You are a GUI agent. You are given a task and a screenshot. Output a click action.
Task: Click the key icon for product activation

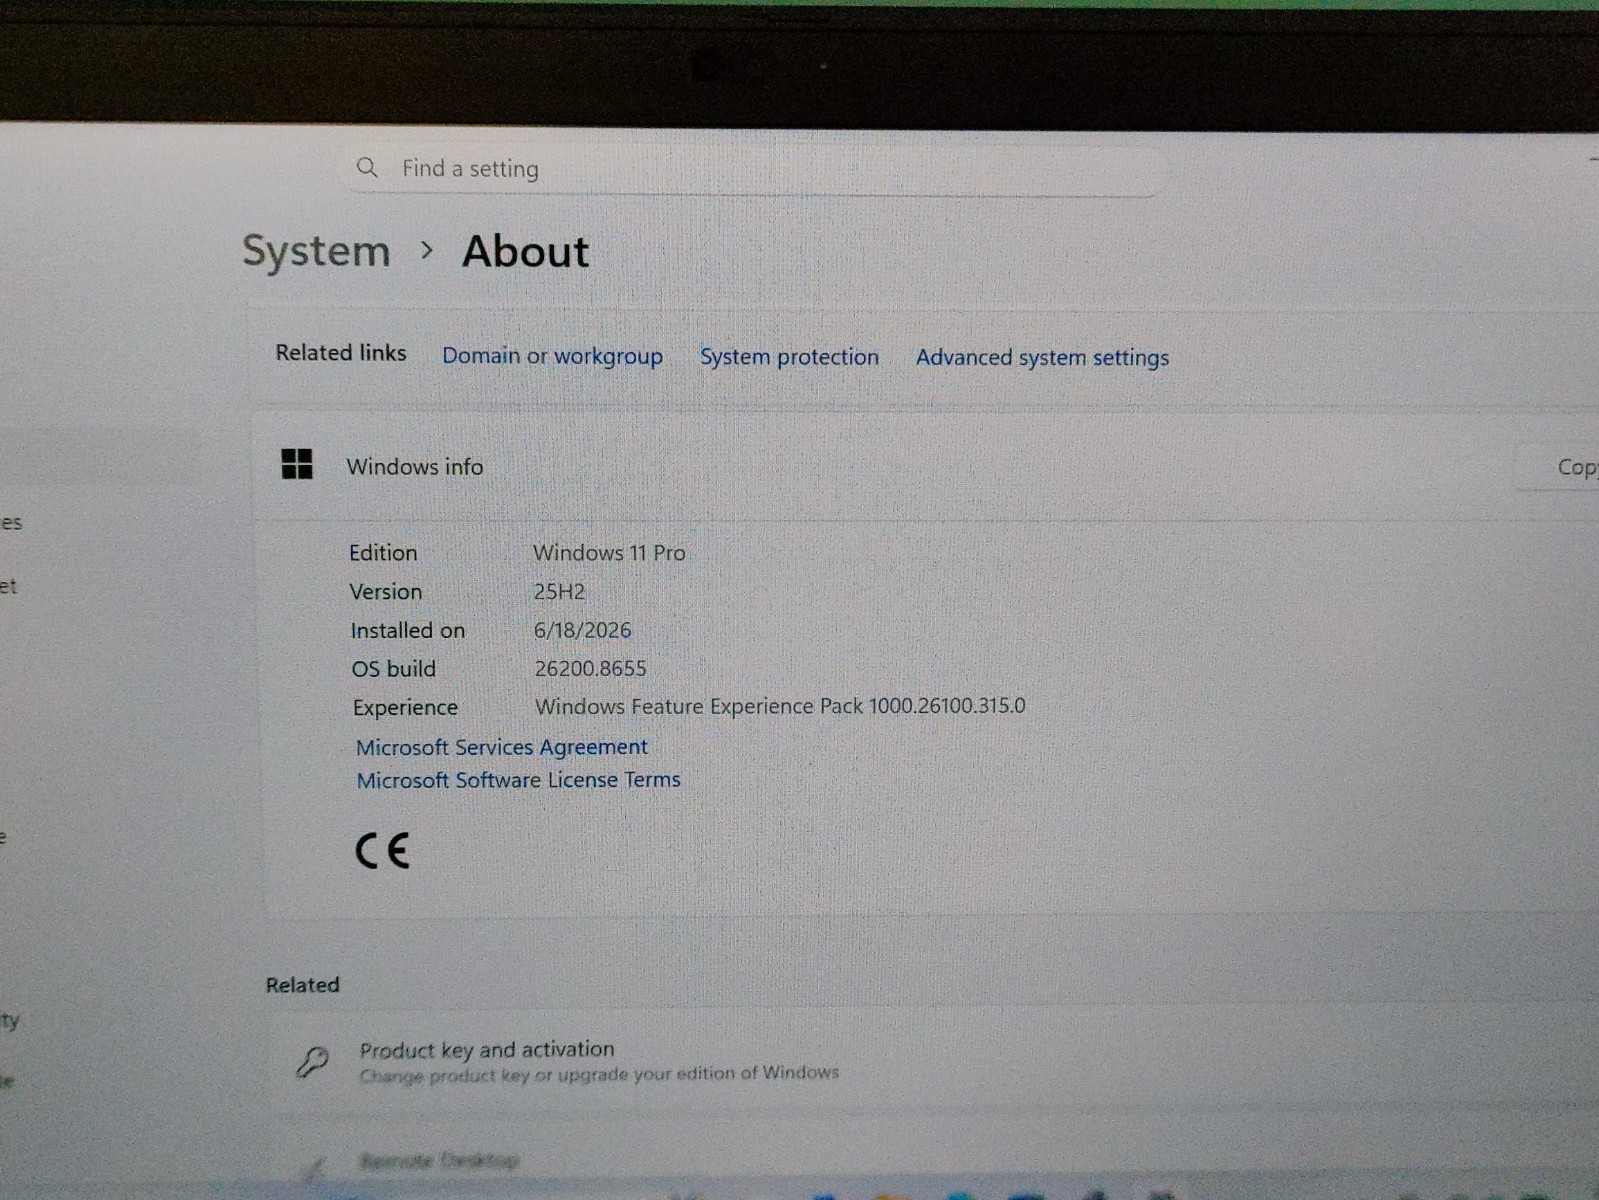pos(312,1061)
